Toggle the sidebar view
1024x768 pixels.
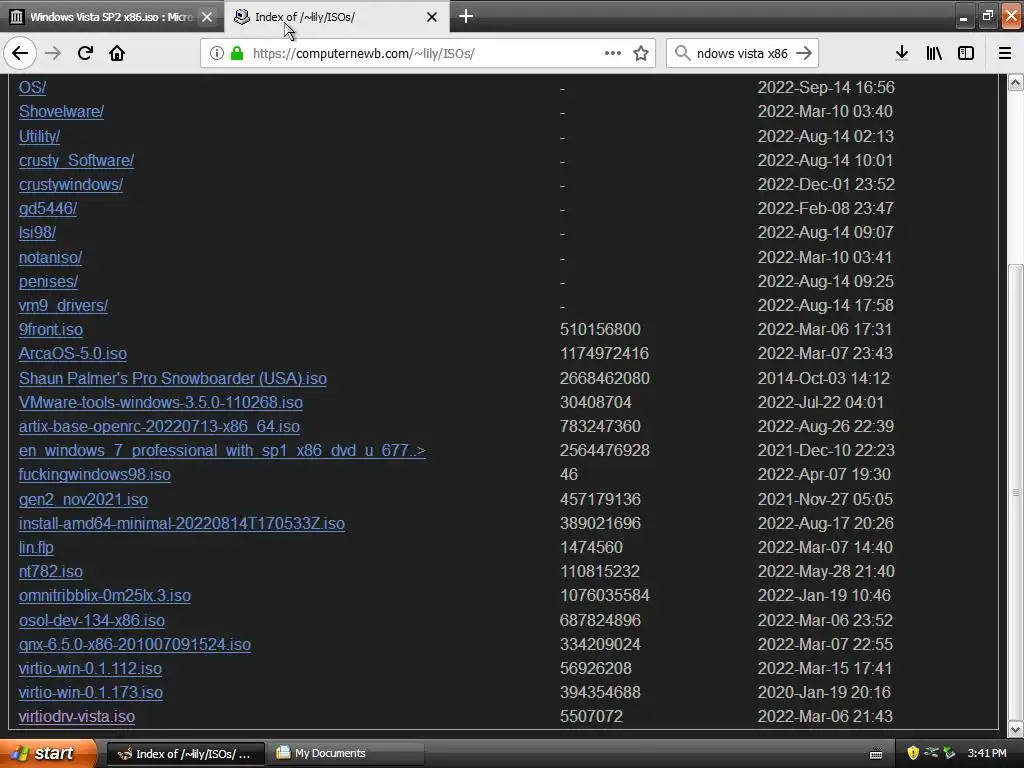tap(966, 53)
